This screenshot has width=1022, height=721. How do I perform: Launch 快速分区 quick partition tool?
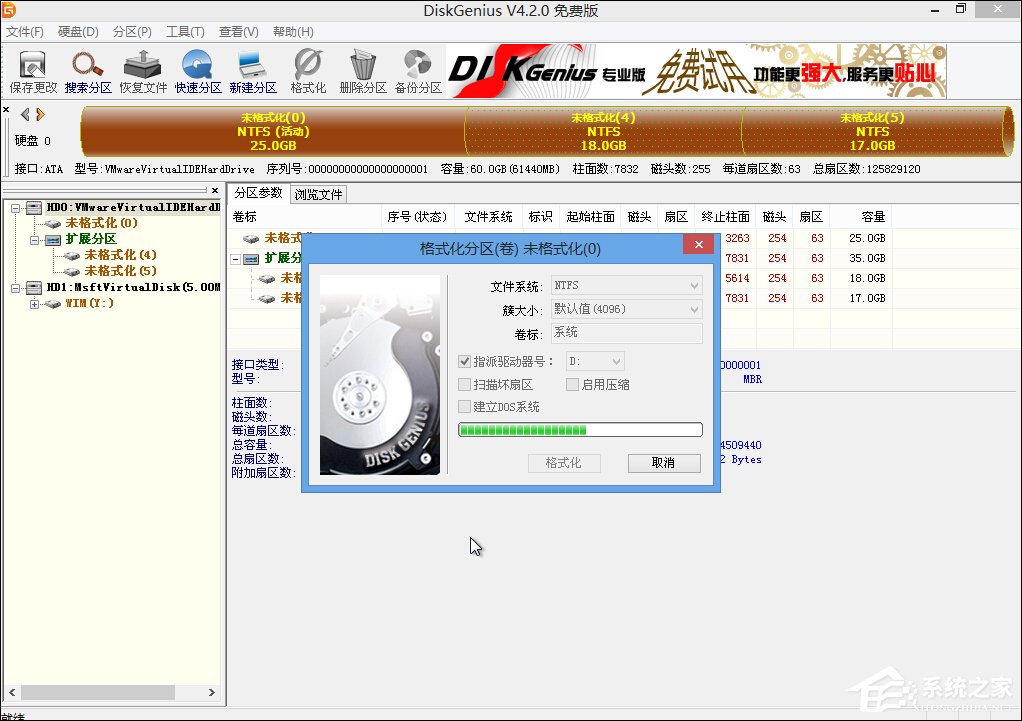pos(198,69)
